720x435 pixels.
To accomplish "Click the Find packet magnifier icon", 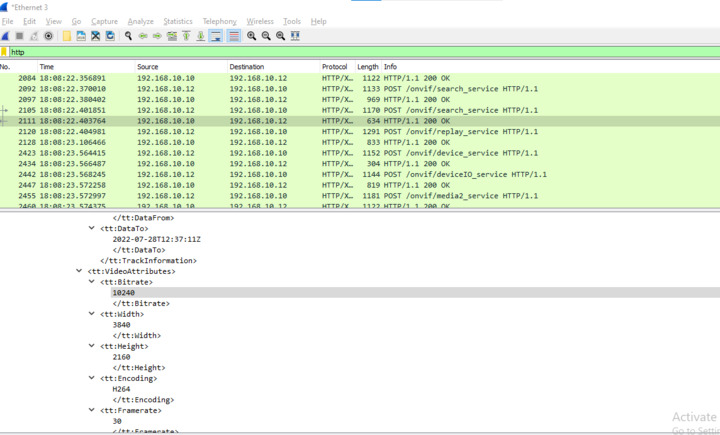I will tap(128, 36).
